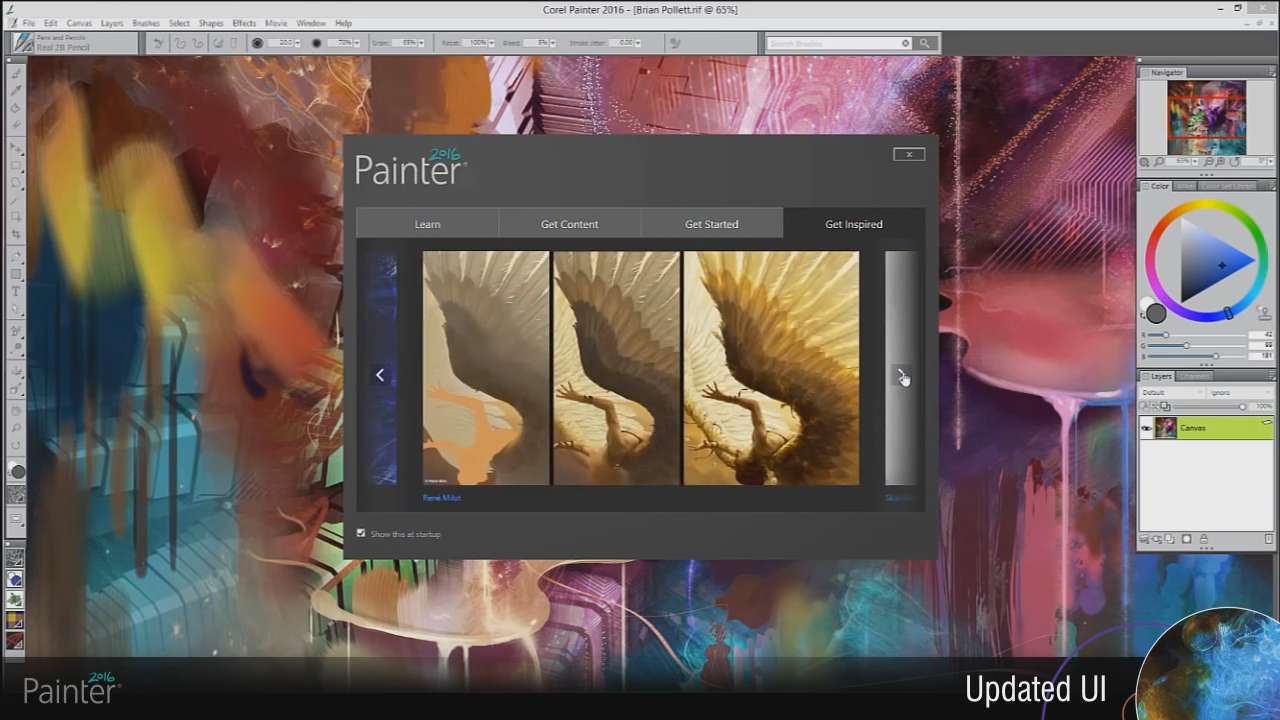1280x720 pixels.
Task: Adjust the B color slider
Action: (1197, 356)
